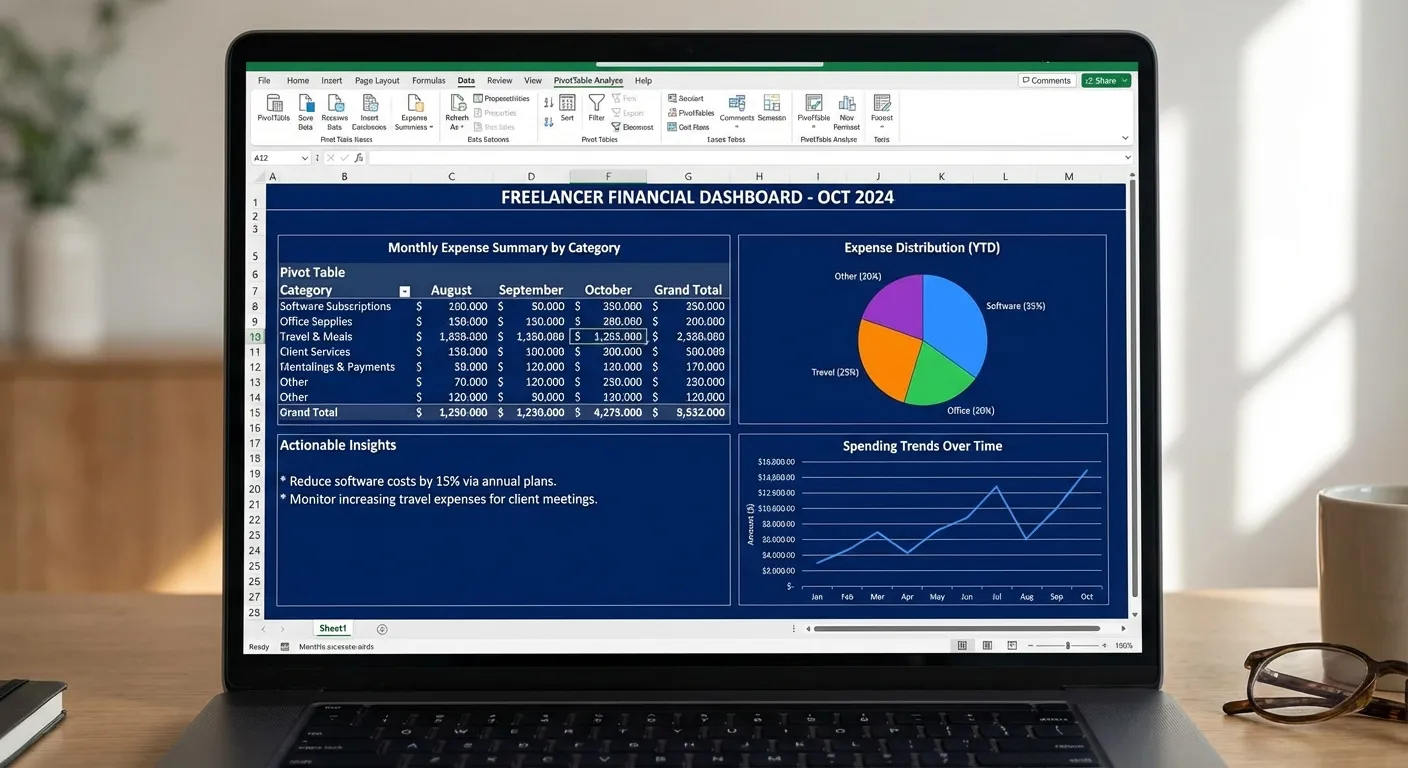Click the column F header

[x=608, y=176]
